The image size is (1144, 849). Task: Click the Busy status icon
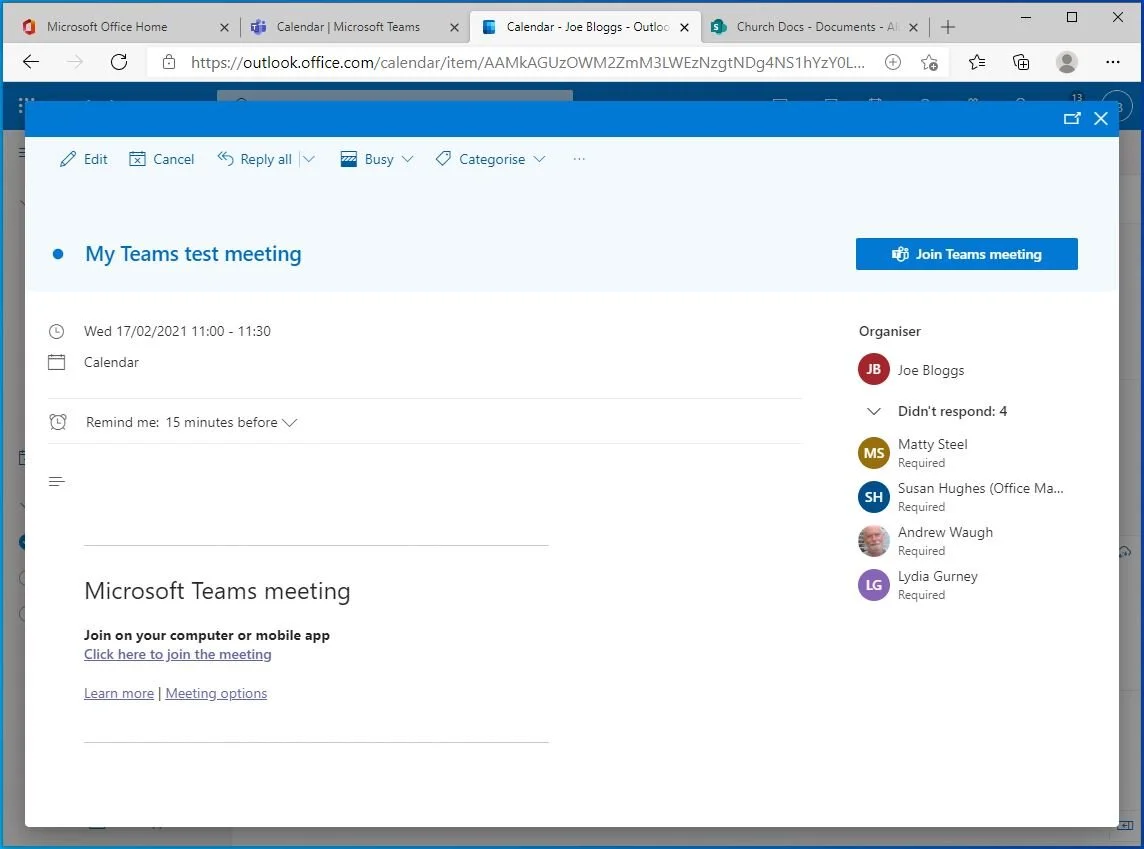(x=349, y=159)
